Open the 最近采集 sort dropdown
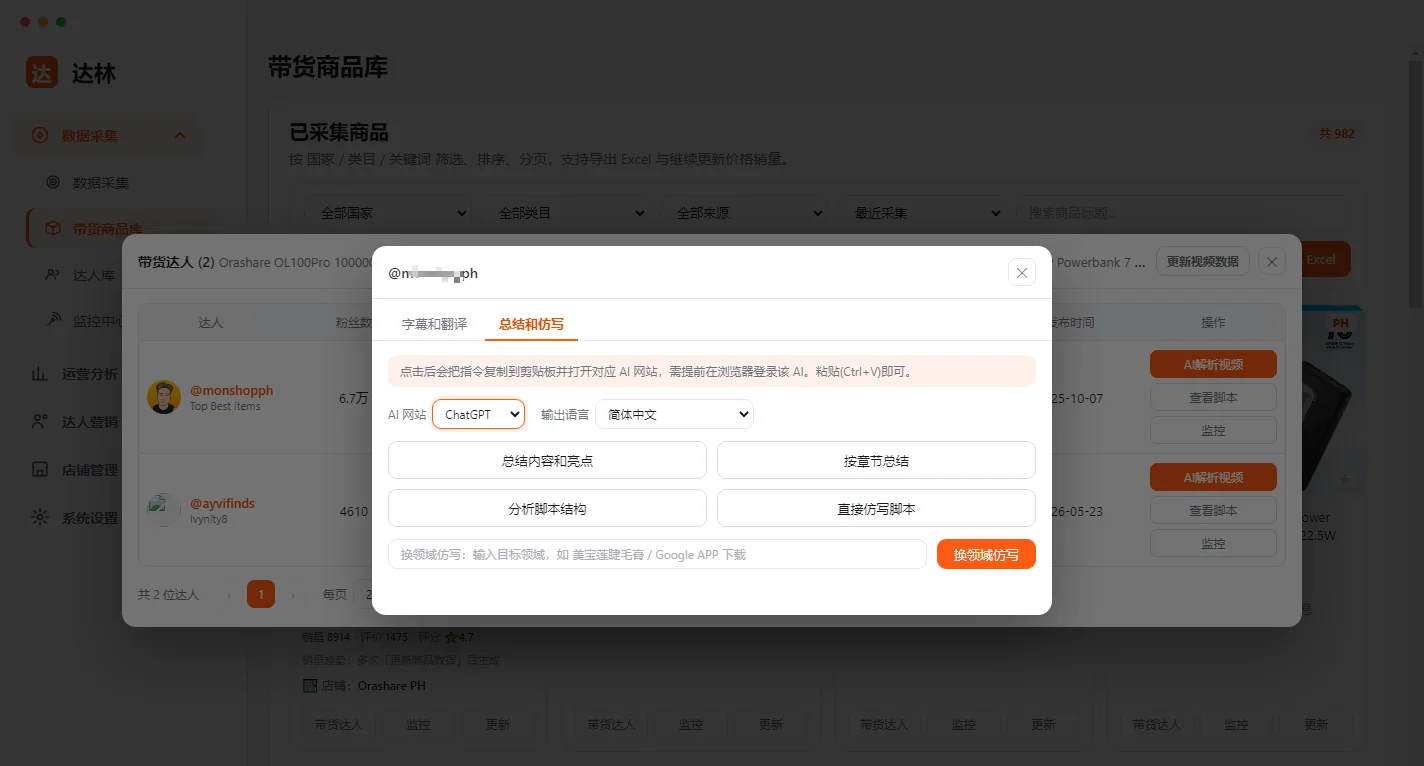Viewport: 1424px width, 766px height. [x=923, y=213]
